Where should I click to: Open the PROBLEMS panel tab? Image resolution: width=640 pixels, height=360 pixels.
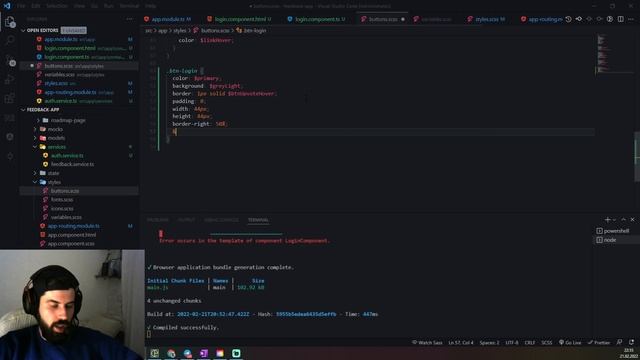(x=158, y=220)
